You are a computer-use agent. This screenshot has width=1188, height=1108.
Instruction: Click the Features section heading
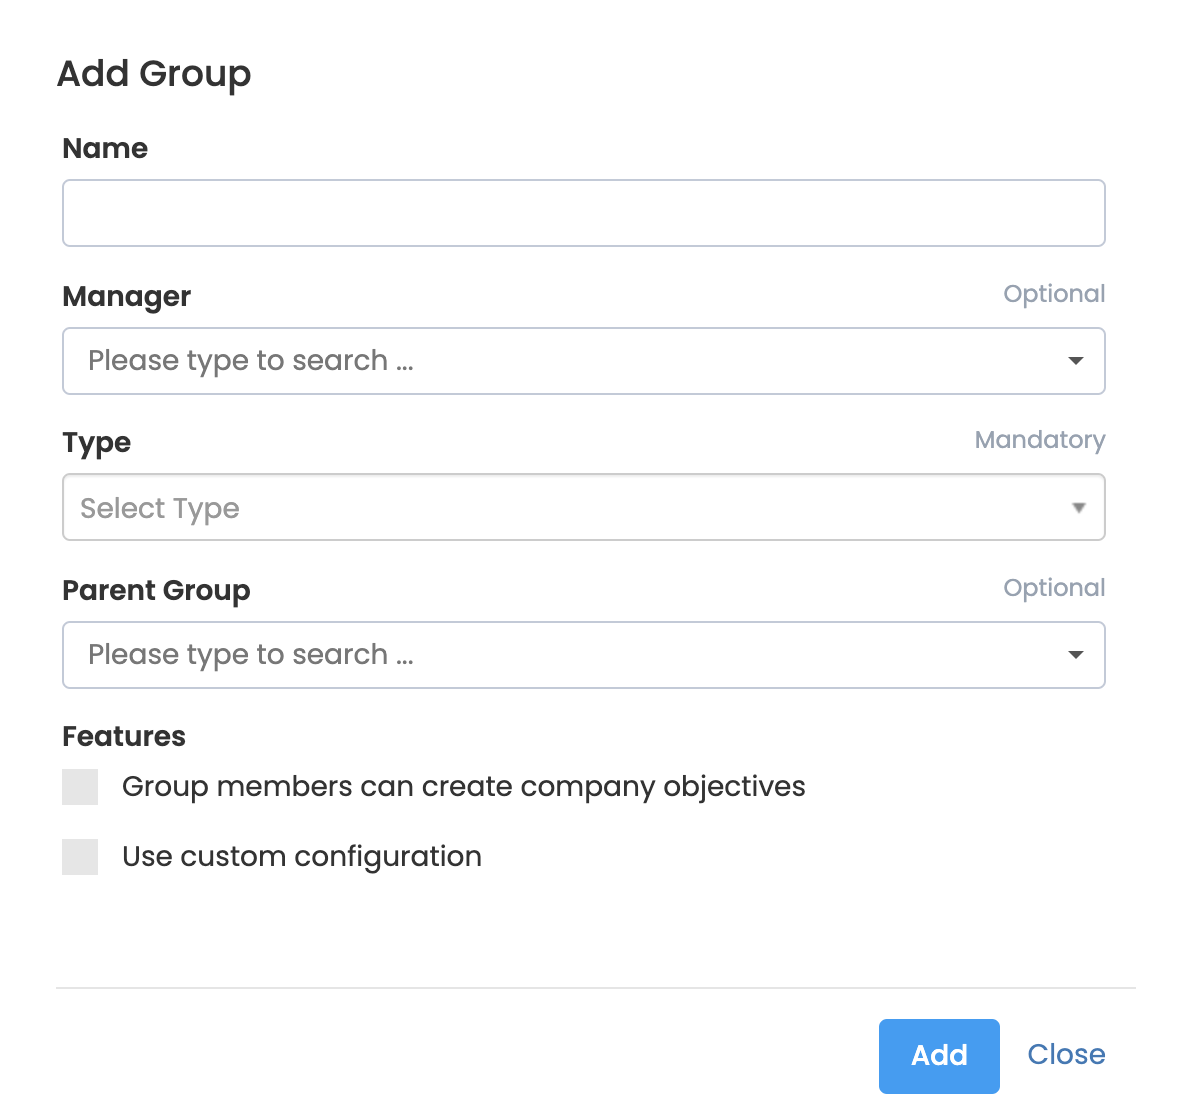pyautogui.click(x=124, y=737)
